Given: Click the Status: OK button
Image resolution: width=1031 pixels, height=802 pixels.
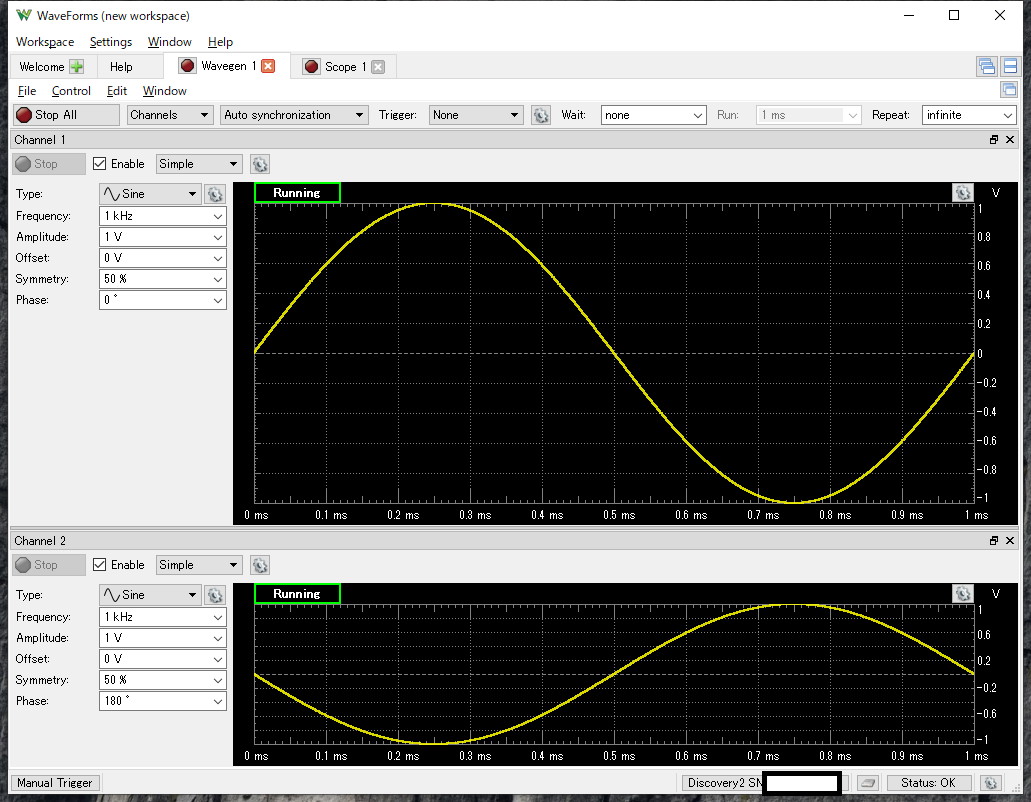Looking at the screenshot, I should click(928, 783).
